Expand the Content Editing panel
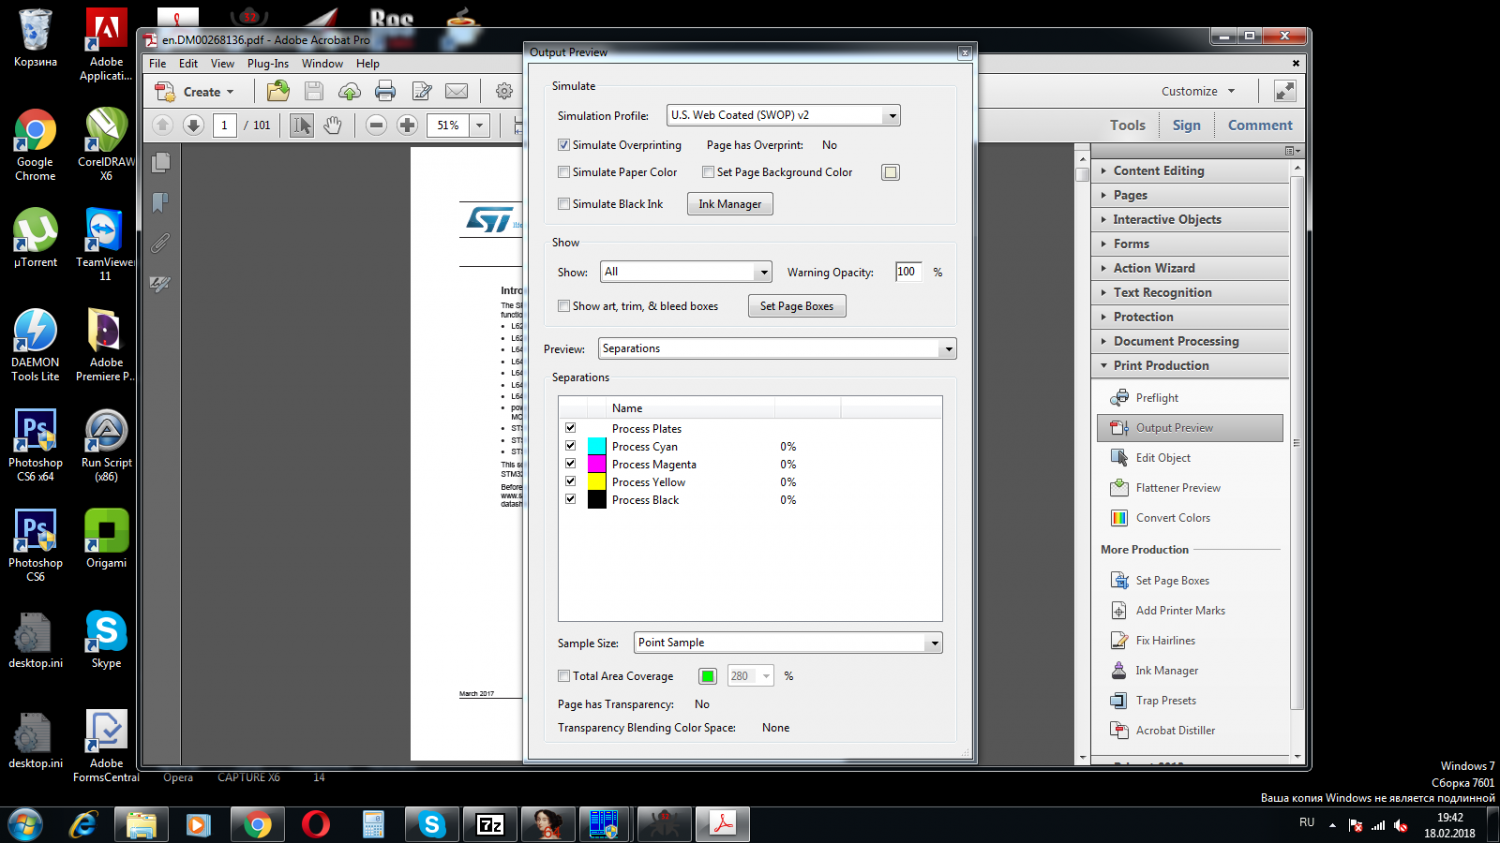 (x=1190, y=171)
